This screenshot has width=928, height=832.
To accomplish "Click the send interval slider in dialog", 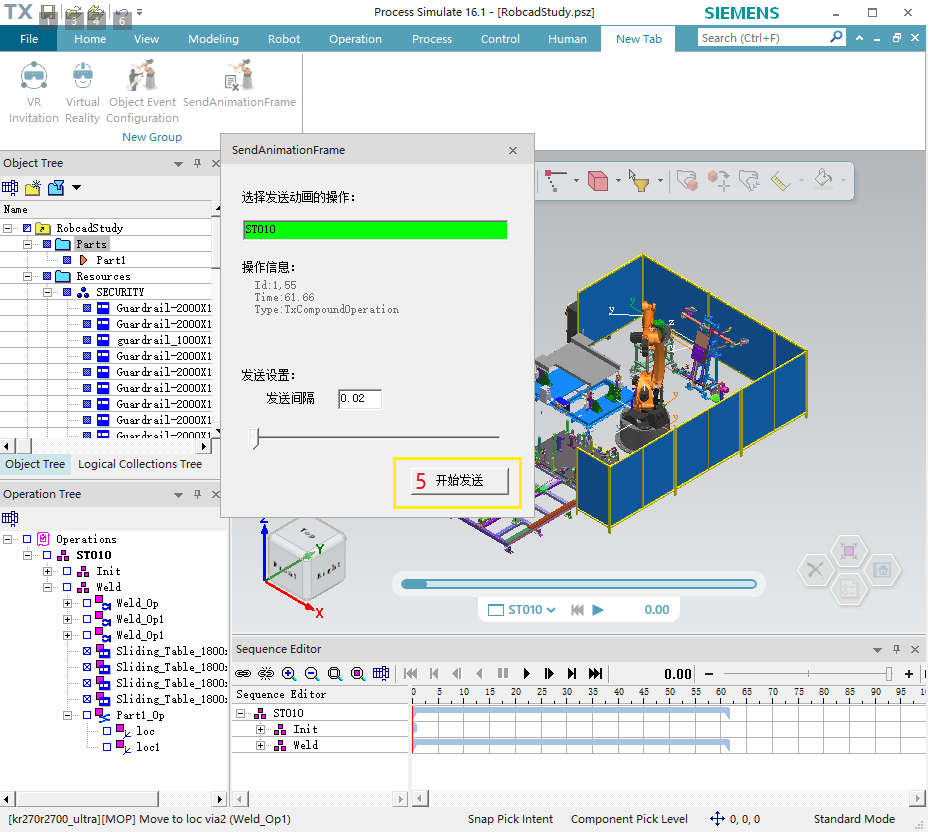I will (376, 437).
